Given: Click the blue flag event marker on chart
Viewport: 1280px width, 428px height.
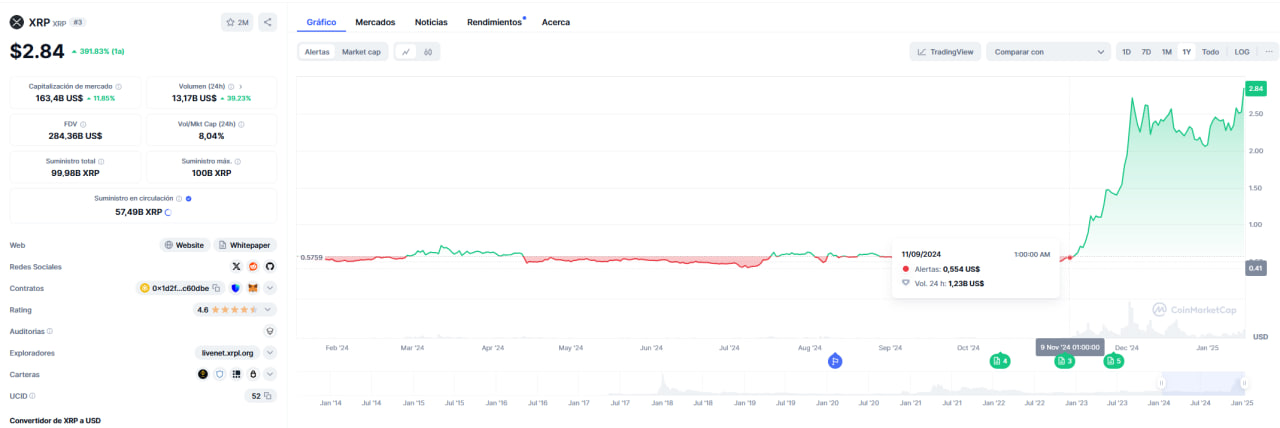Looking at the screenshot, I should click(835, 361).
